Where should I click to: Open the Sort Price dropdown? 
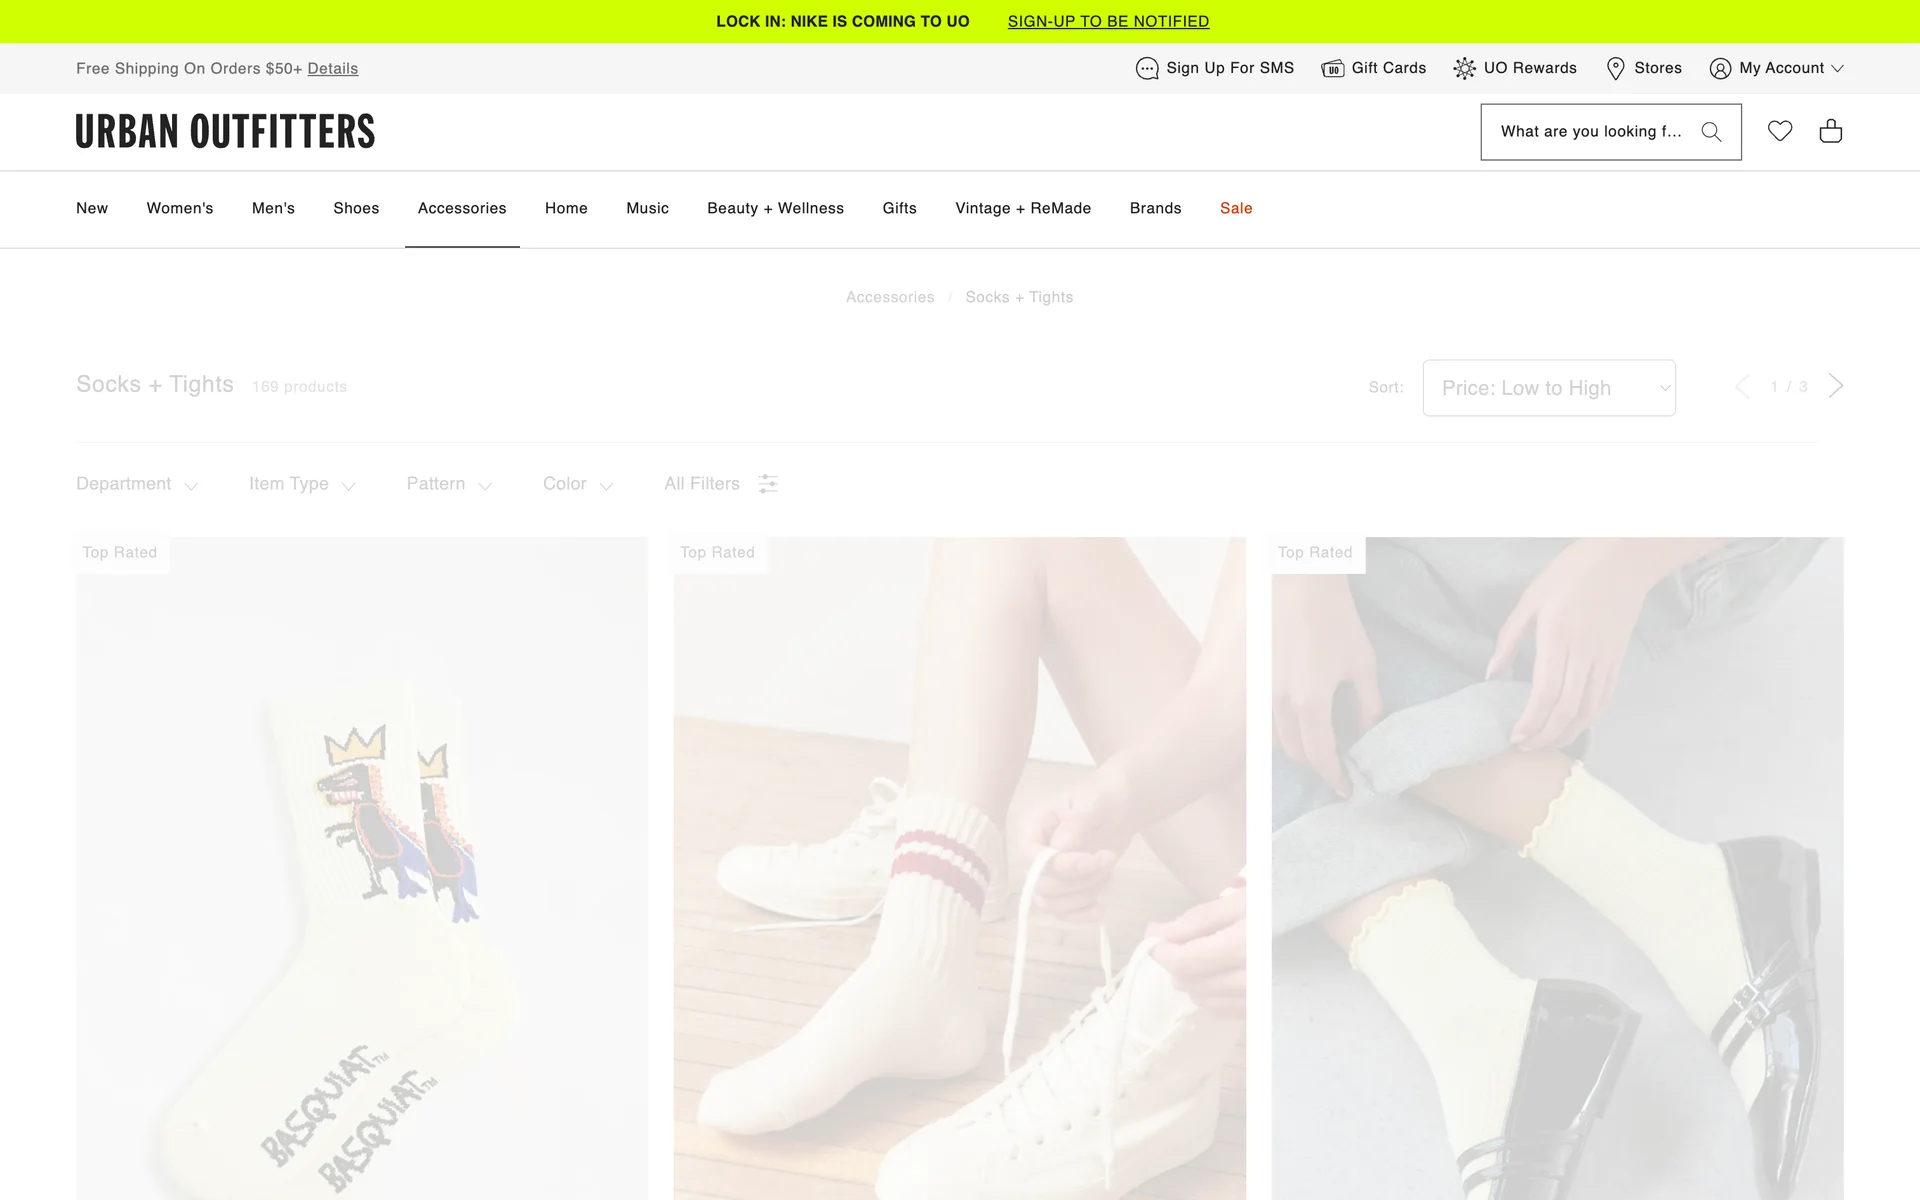click(x=1548, y=388)
